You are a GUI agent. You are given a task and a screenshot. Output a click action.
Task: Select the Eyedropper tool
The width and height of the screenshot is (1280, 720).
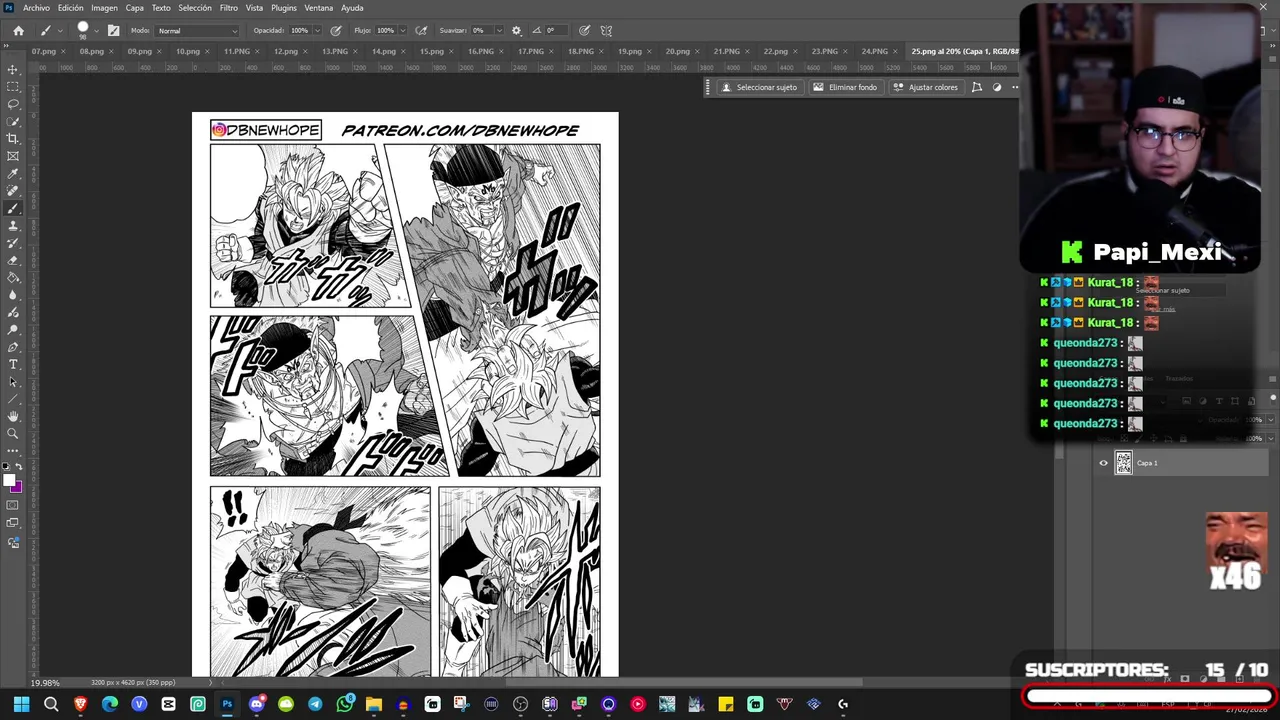pyautogui.click(x=13, y=174)
